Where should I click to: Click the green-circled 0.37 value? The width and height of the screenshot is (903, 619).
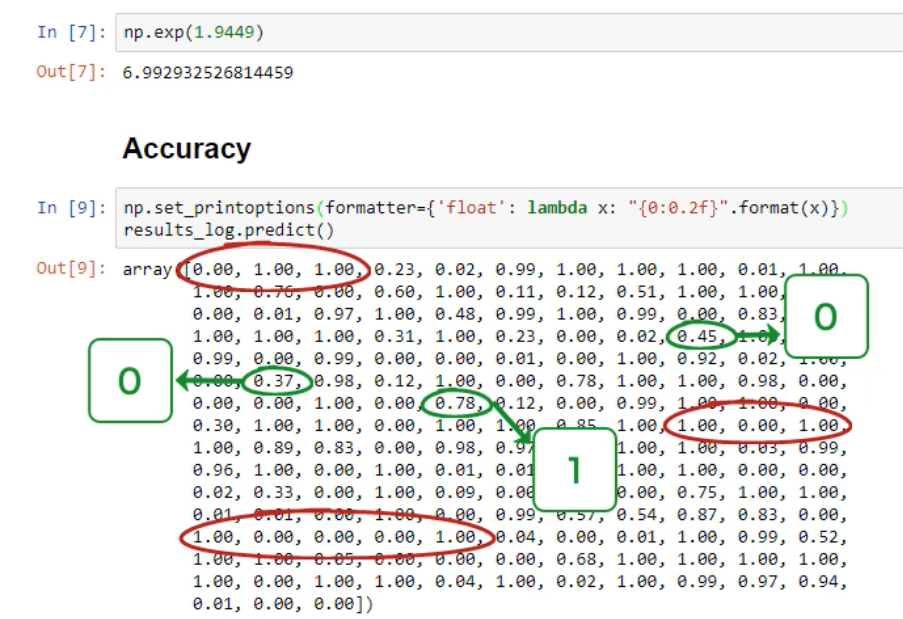[276, 380]
